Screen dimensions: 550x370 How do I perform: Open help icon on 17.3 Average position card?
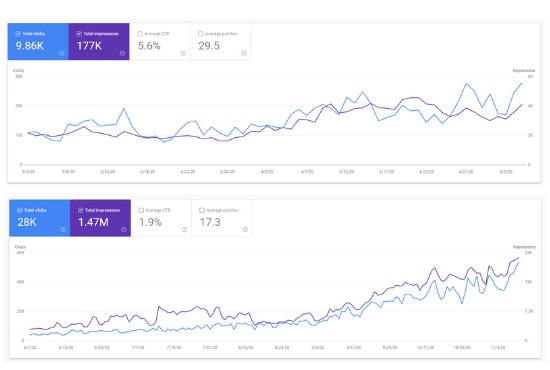click(x=245, y=229)
